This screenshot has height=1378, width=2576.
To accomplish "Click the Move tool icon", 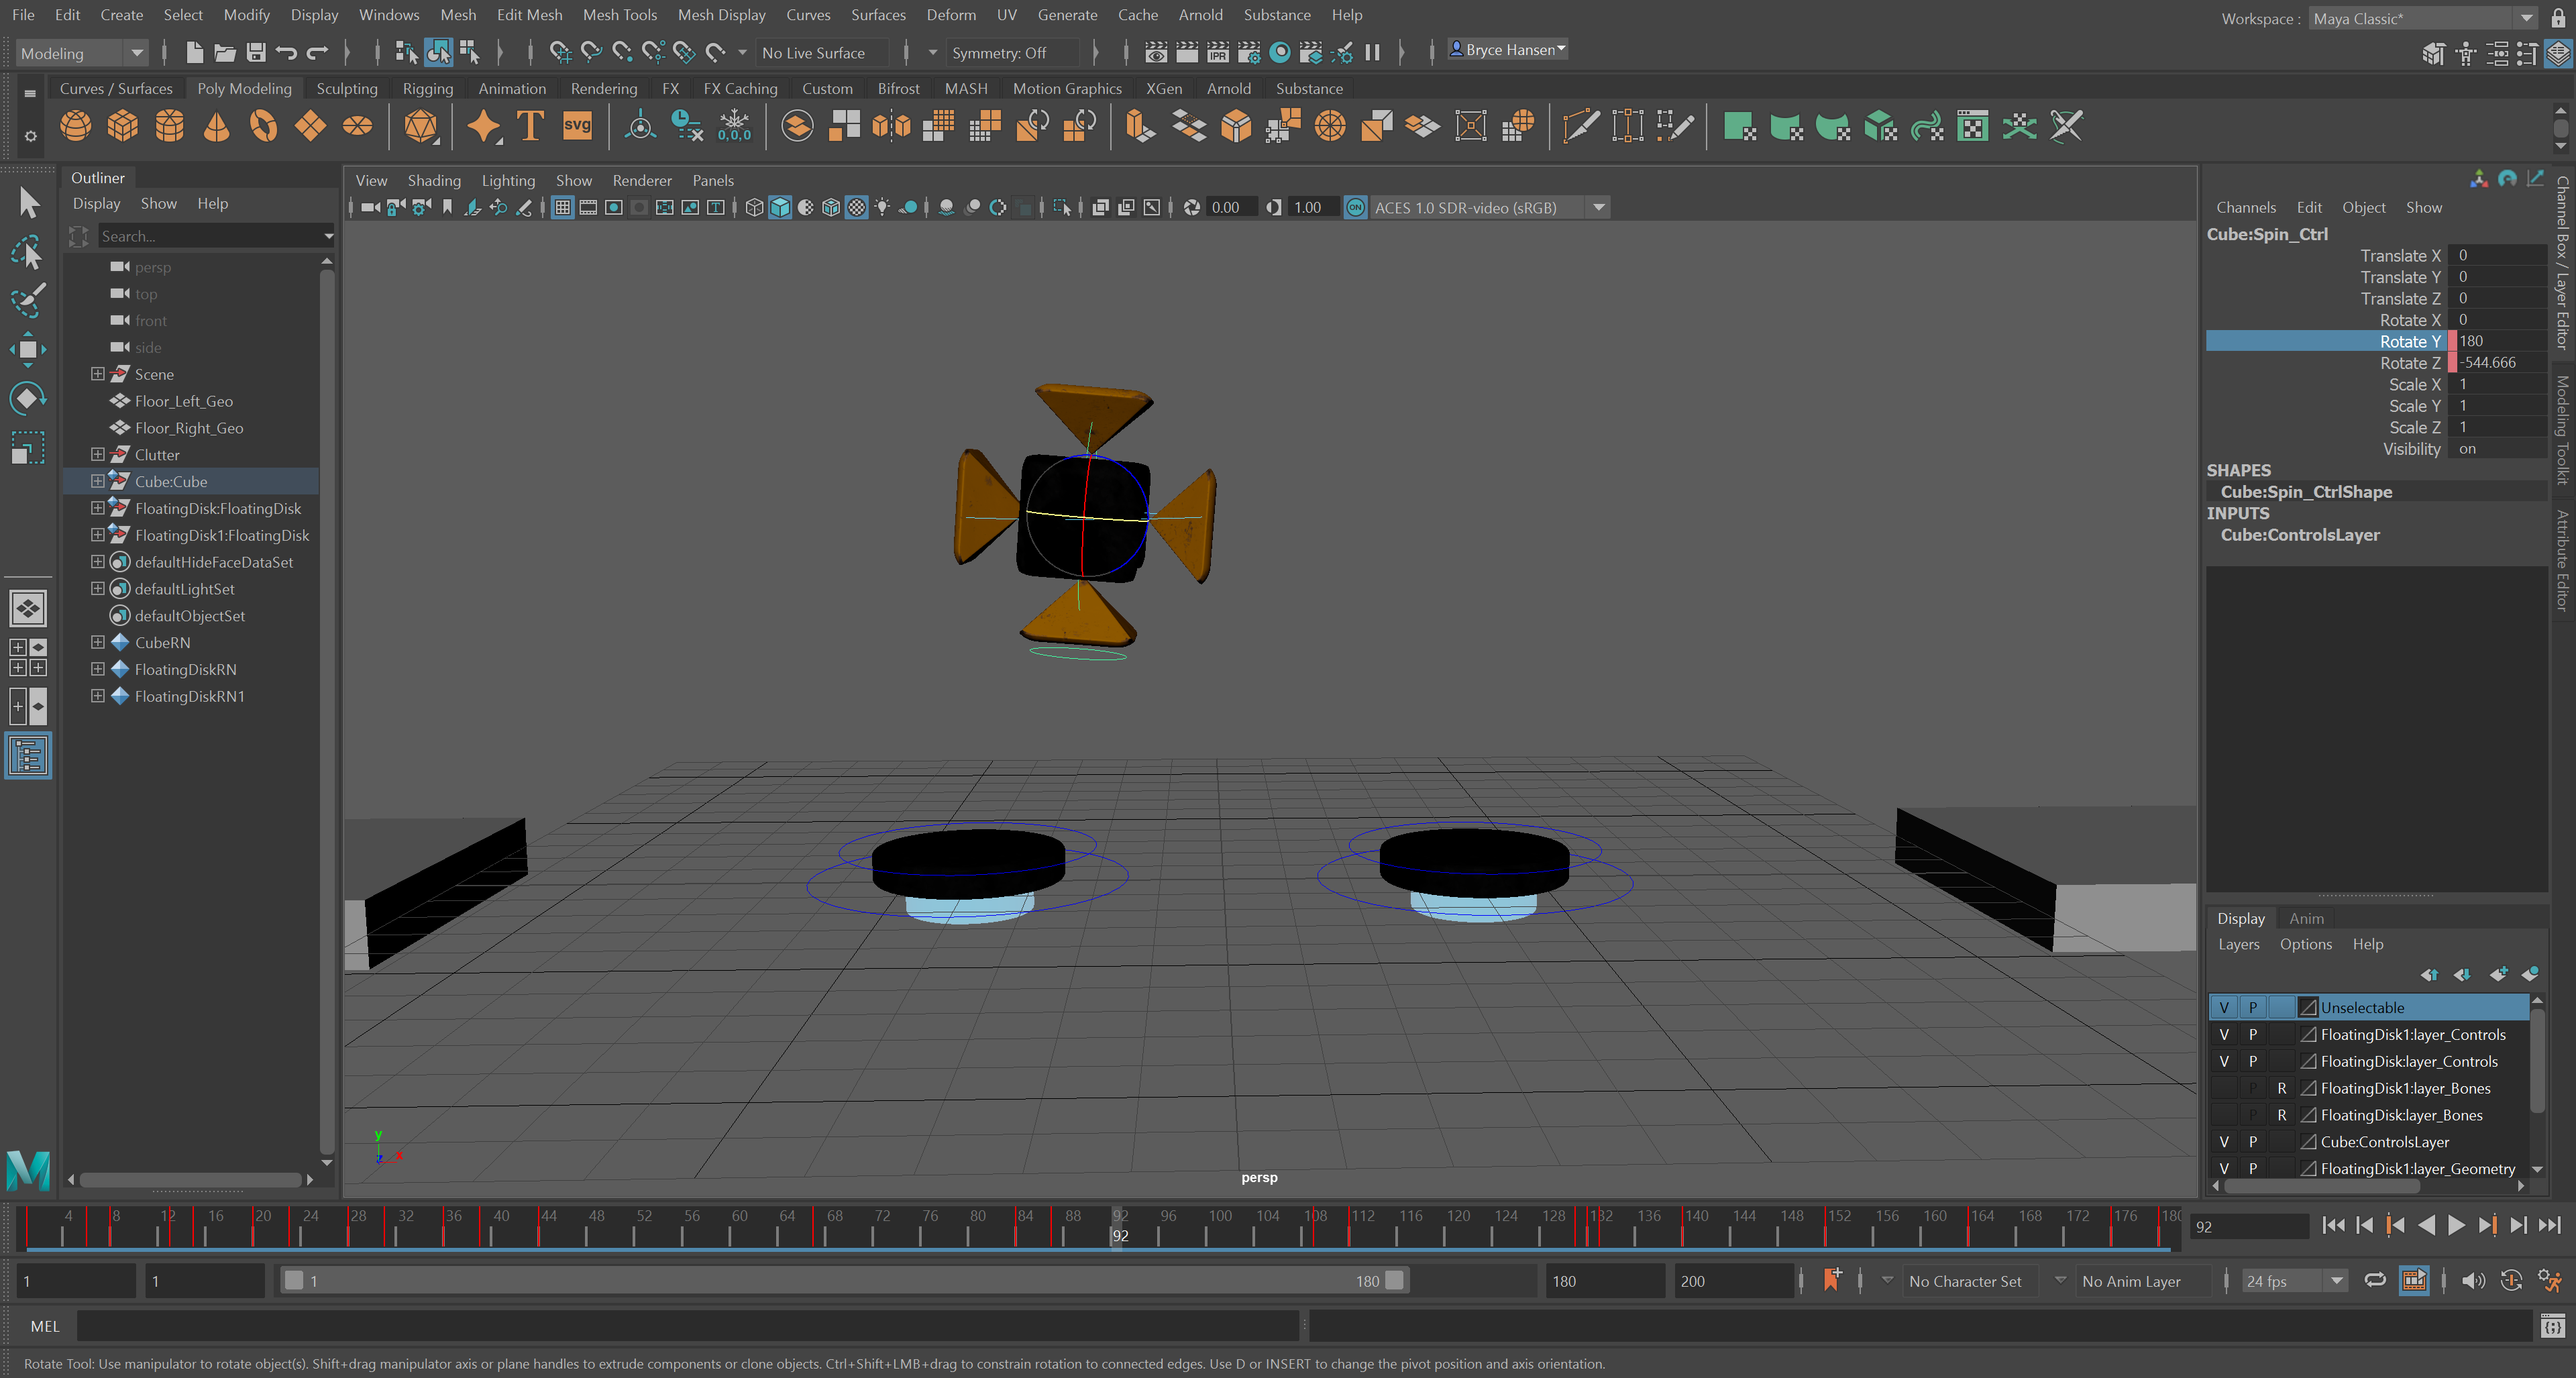I will click(x=27, y=349).
